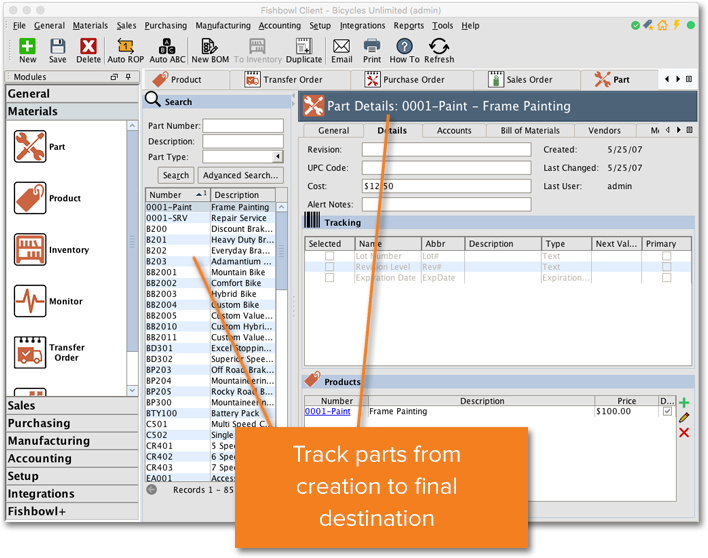708x558 pixels.
Task: Edit product with pencil icon
Action: click(x=684, y=418)
